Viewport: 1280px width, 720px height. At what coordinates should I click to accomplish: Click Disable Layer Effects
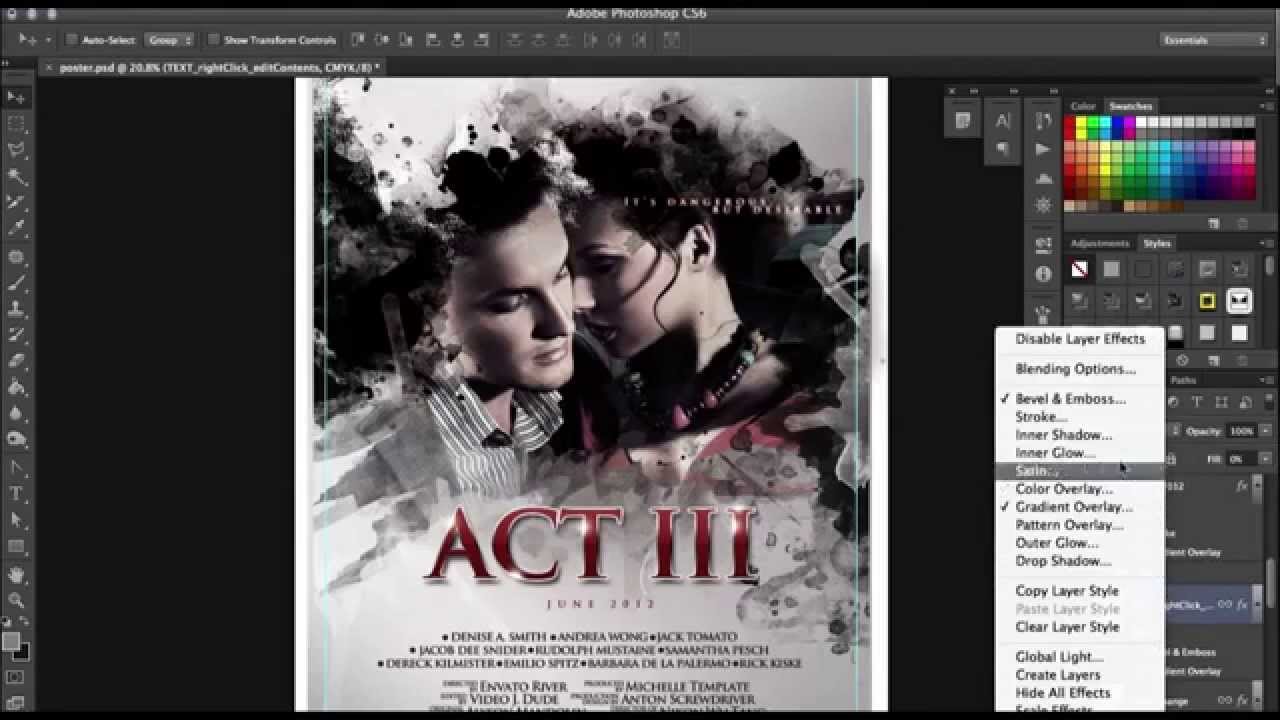tap(1080, 339)
